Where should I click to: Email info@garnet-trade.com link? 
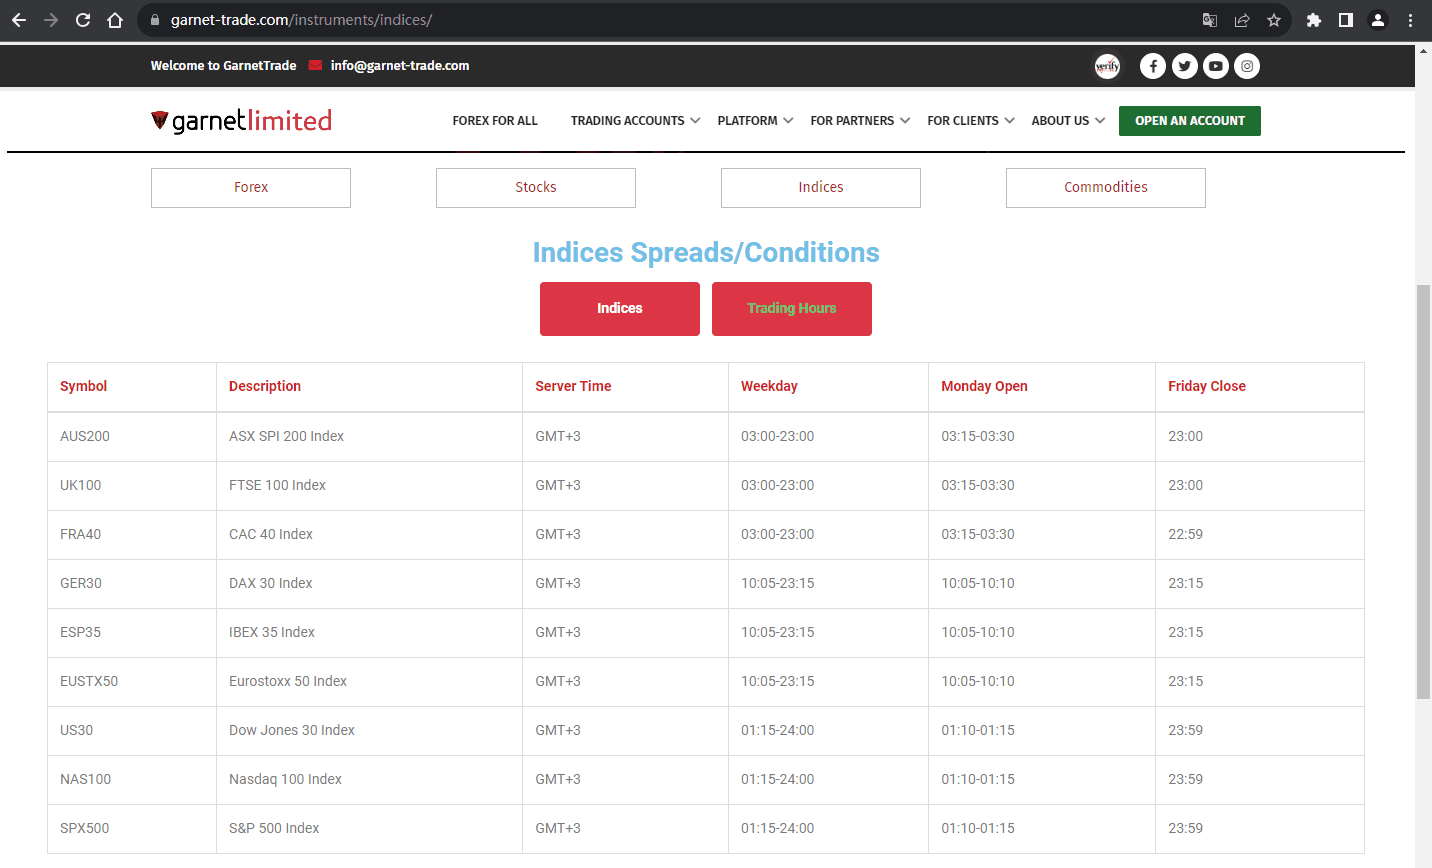coord(400,65)
